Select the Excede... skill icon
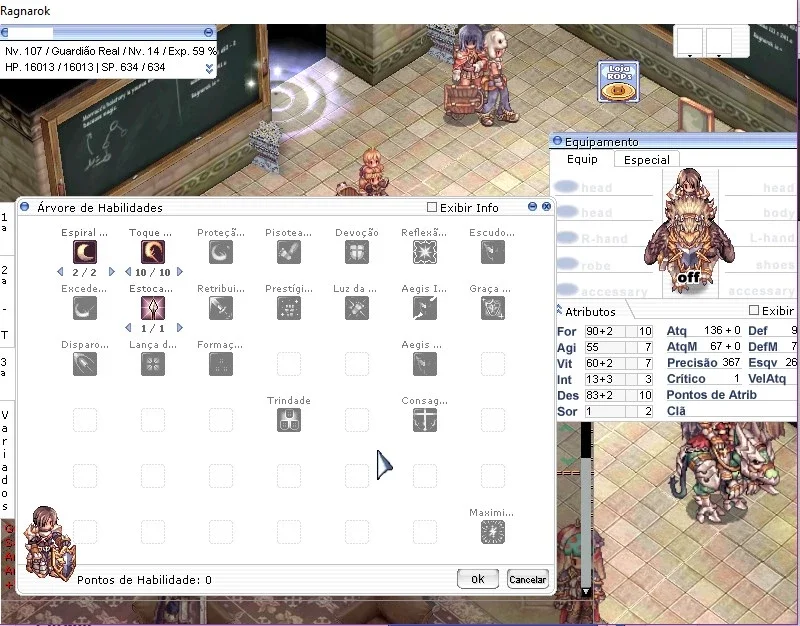 [x=85, y=308]
